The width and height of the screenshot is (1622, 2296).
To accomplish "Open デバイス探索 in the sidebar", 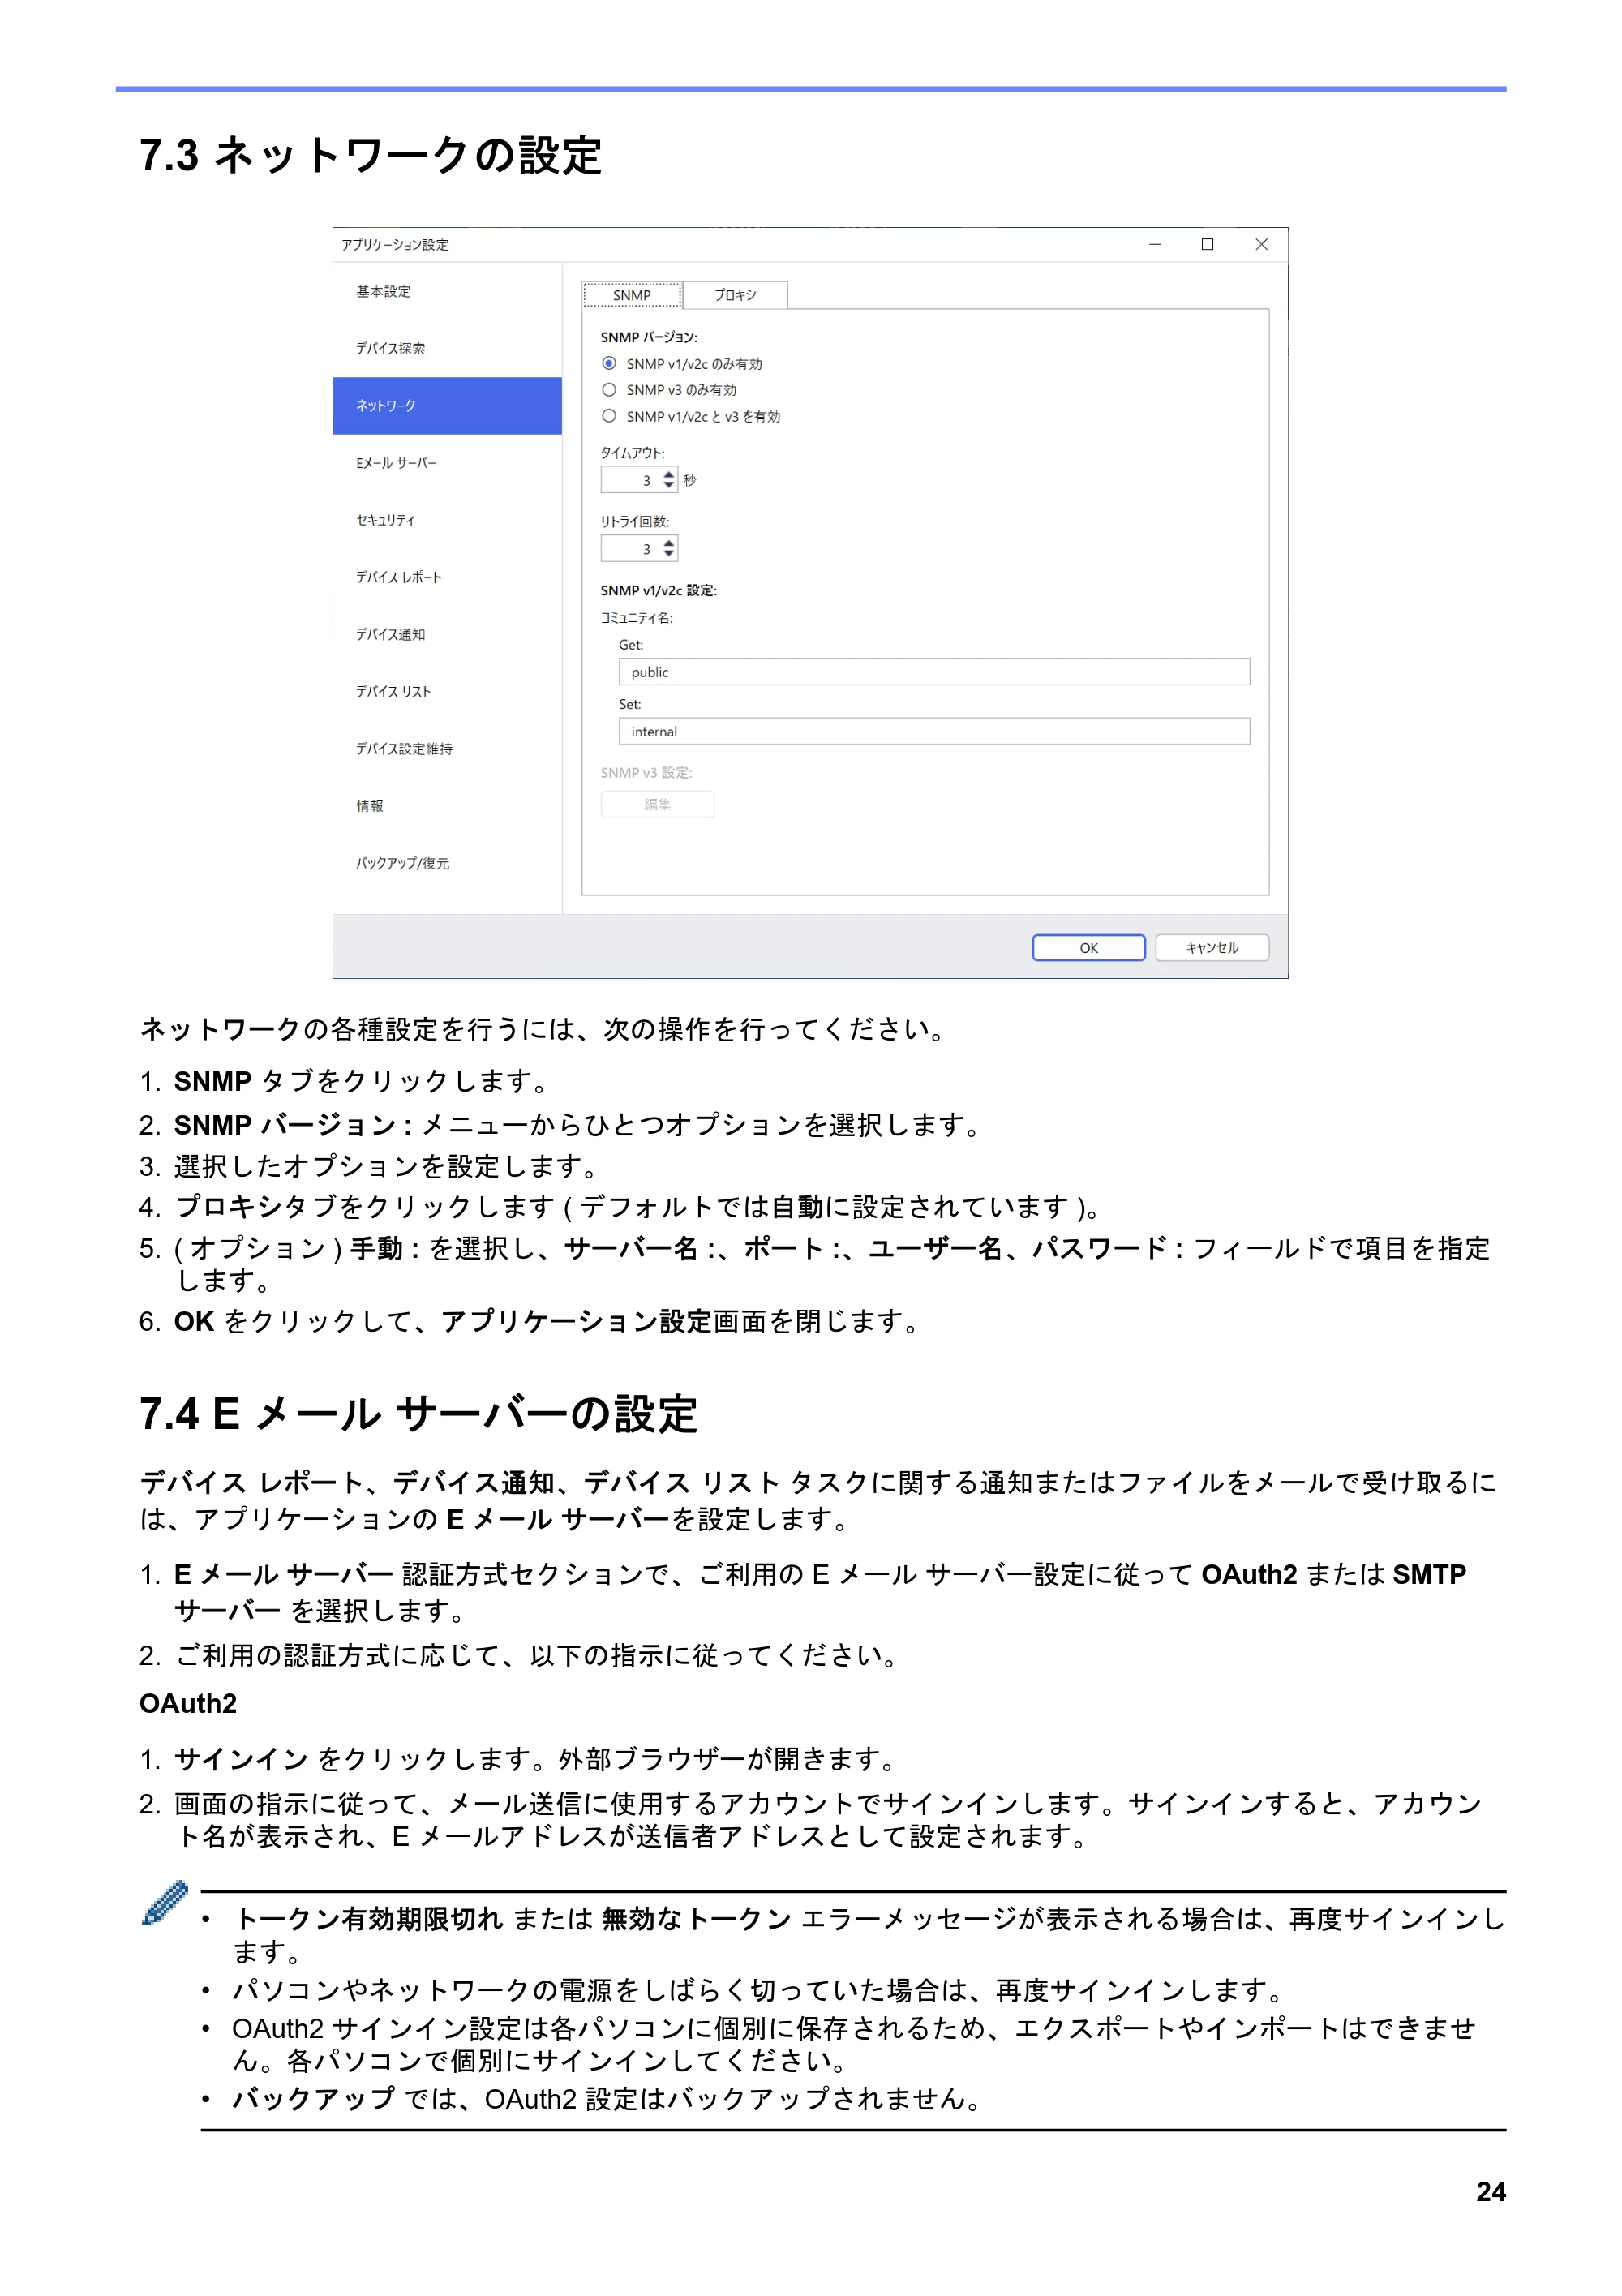I will (x=447, y=349).
